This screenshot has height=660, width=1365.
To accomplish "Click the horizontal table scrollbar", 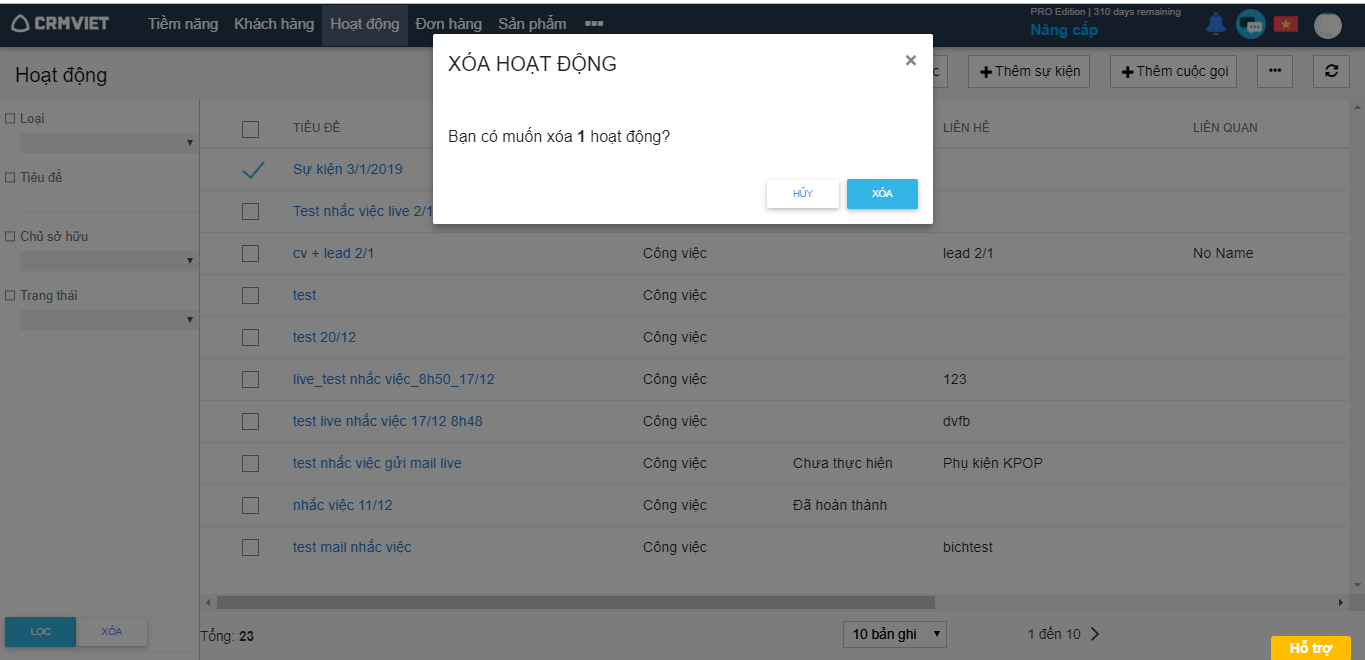I will [x=575, y=603].
